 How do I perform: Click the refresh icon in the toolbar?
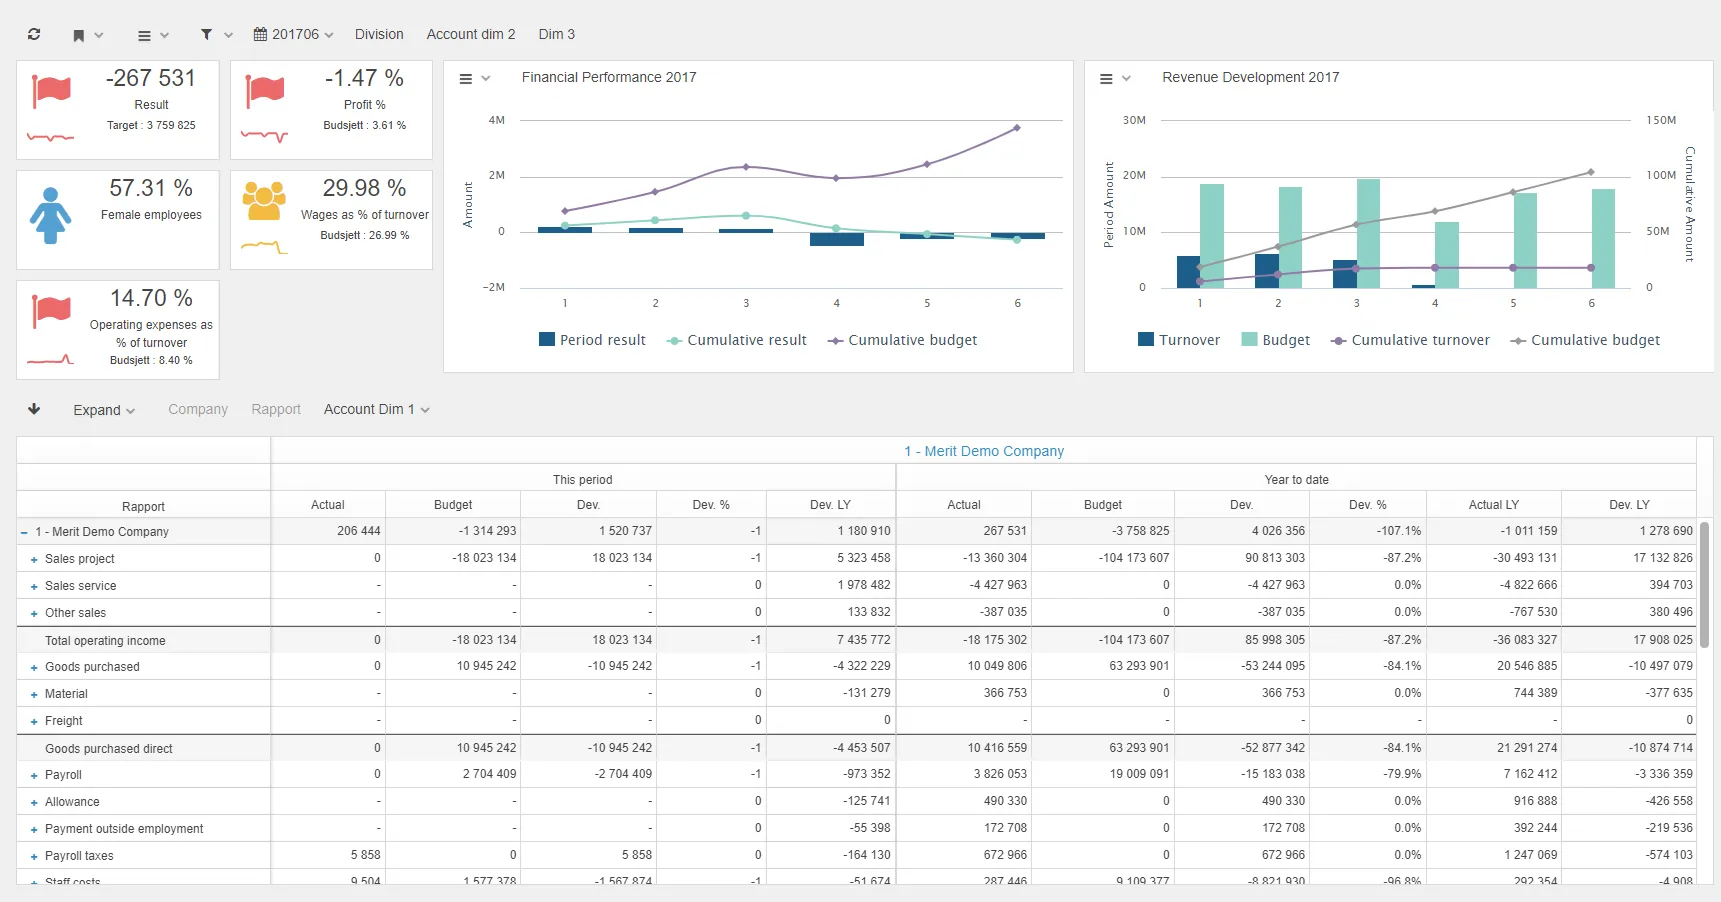[x=33, y=34]
